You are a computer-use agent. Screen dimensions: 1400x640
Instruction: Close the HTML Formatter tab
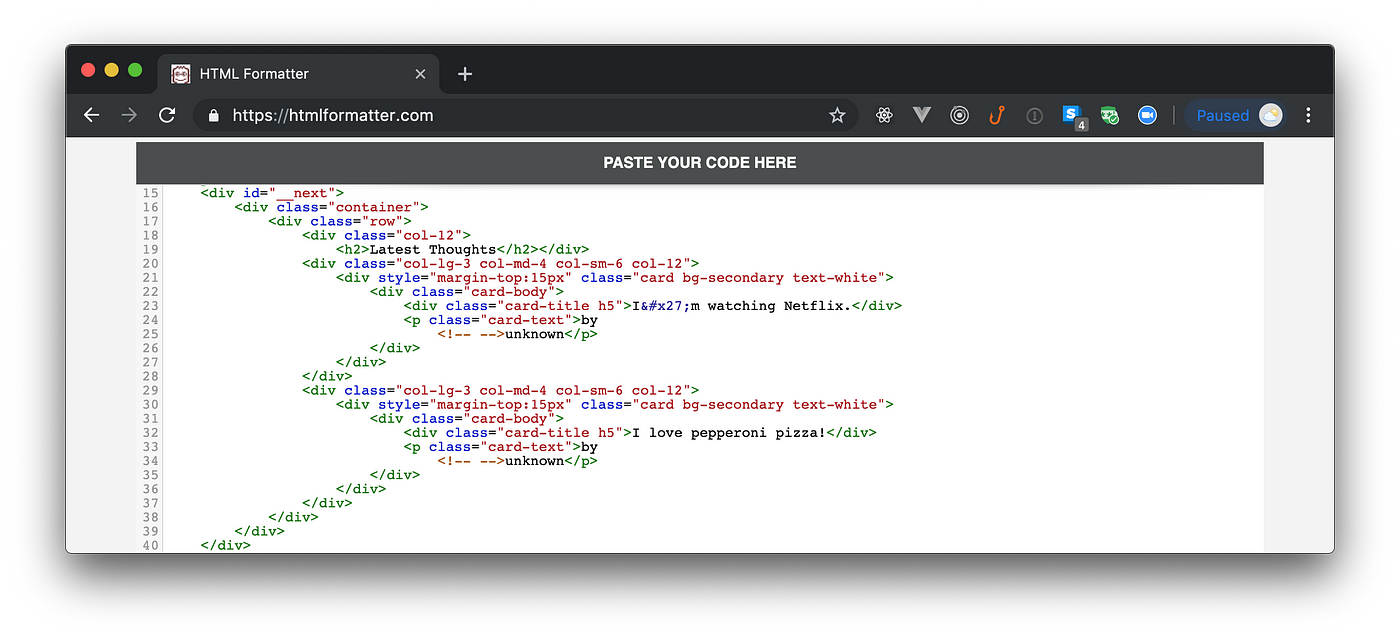point(420,74)
